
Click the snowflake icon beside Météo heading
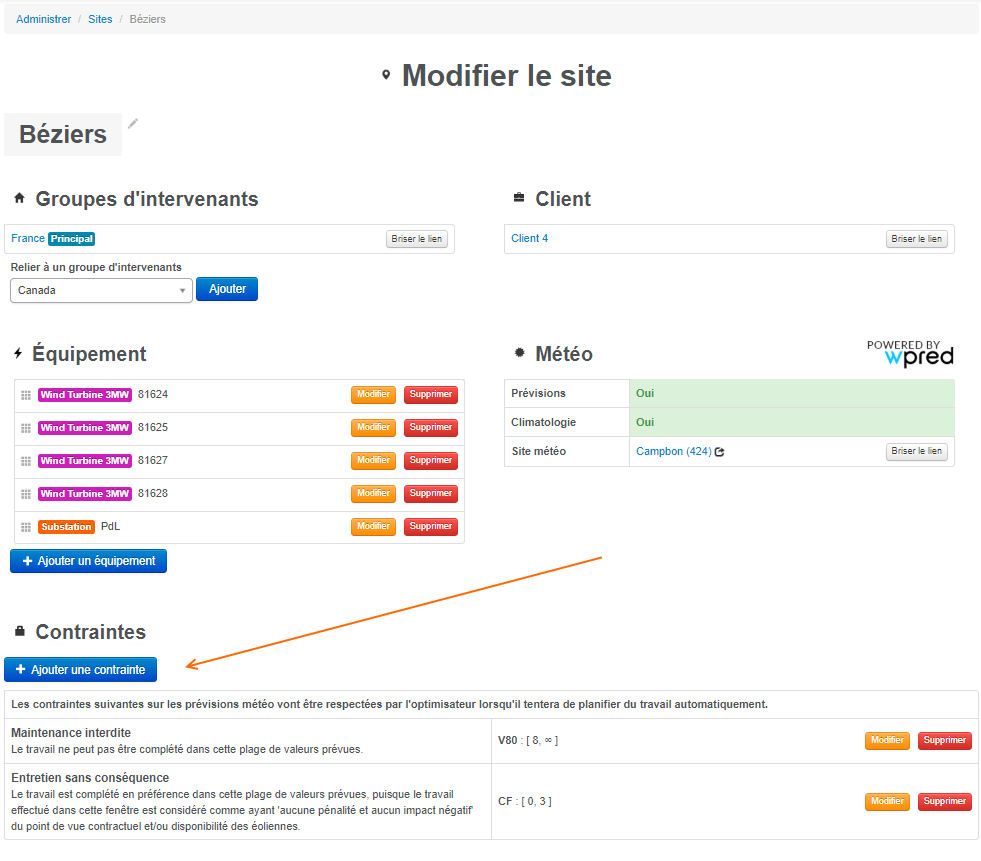point(521,353)
